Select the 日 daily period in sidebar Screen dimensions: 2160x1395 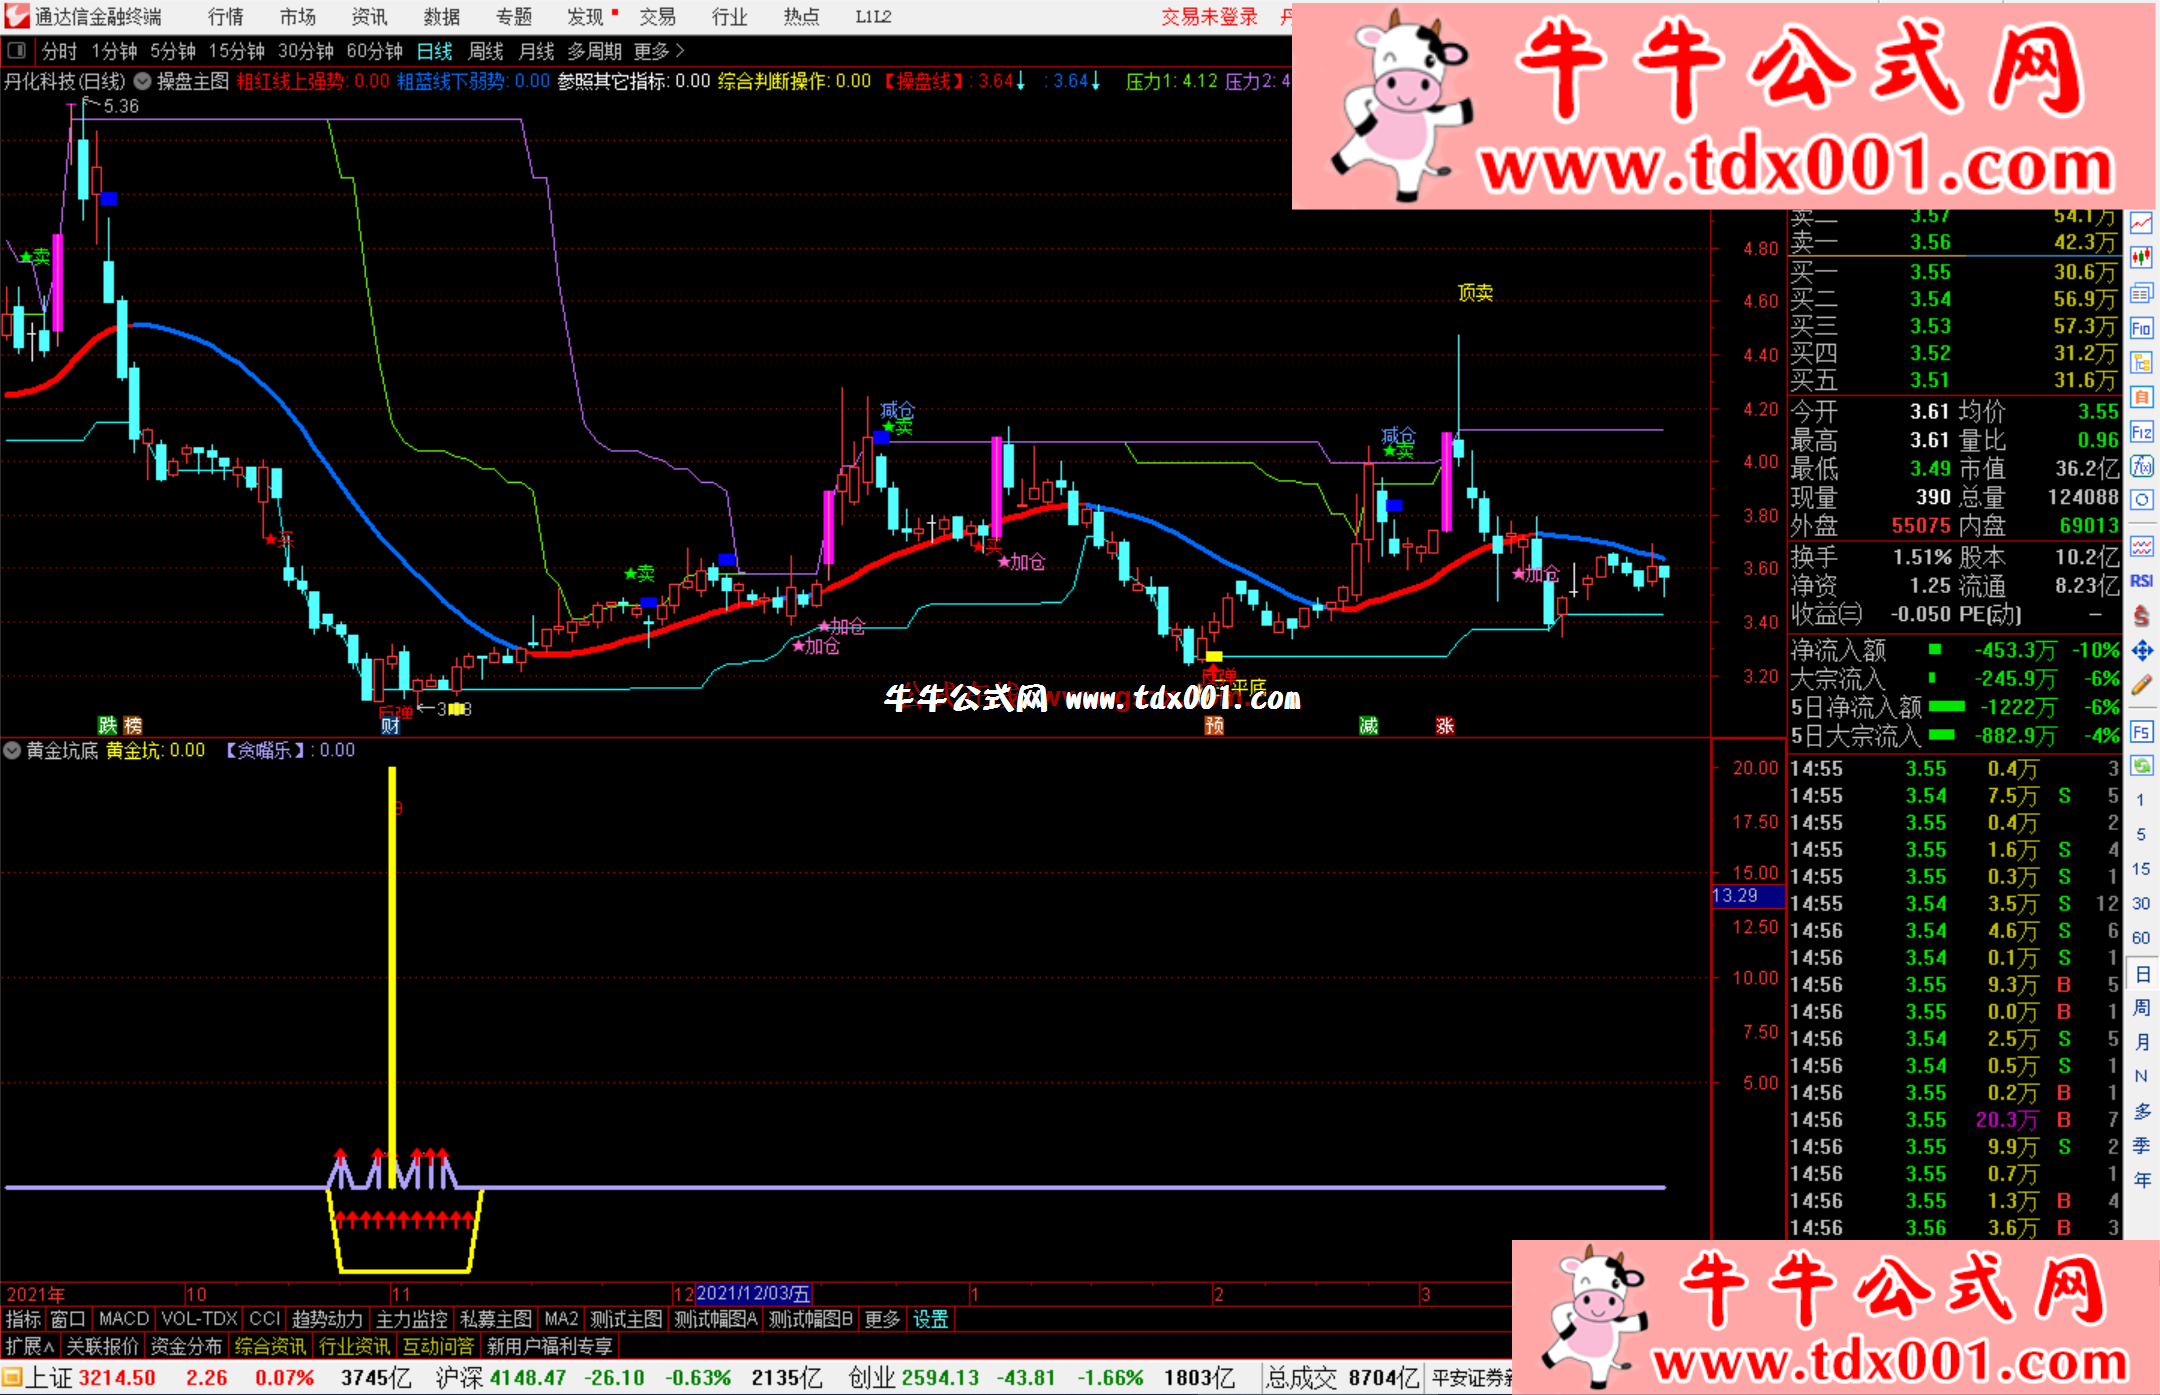(x=2141, y=974)
